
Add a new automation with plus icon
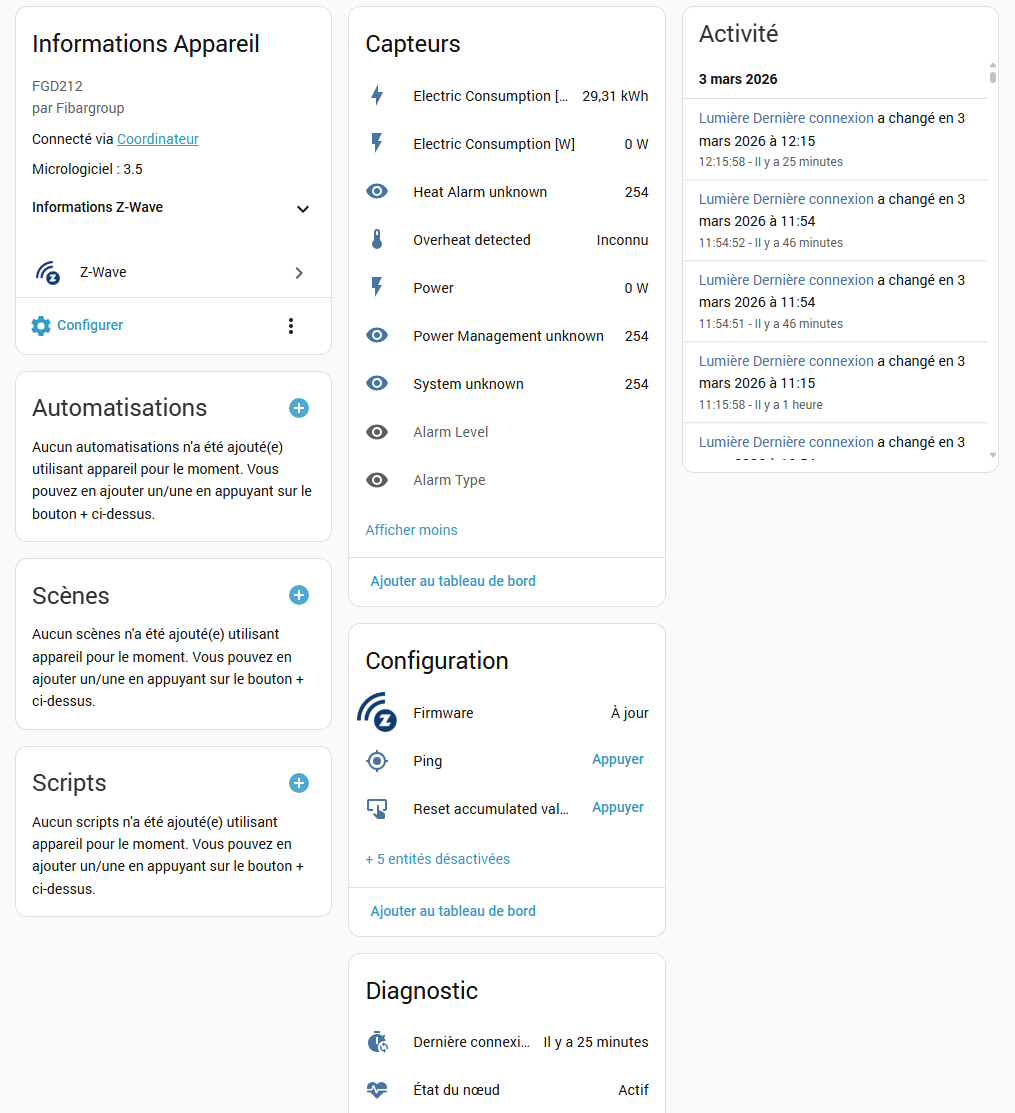[299, 408]
